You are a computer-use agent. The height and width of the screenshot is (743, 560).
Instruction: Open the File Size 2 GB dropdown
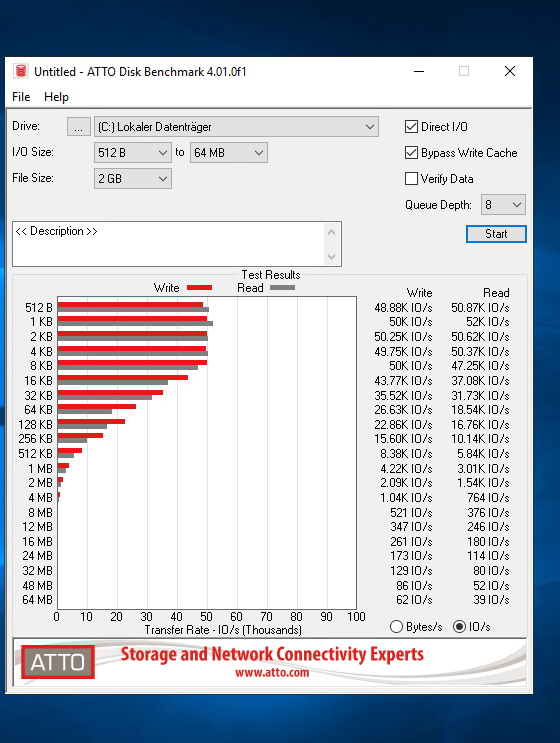133,179
